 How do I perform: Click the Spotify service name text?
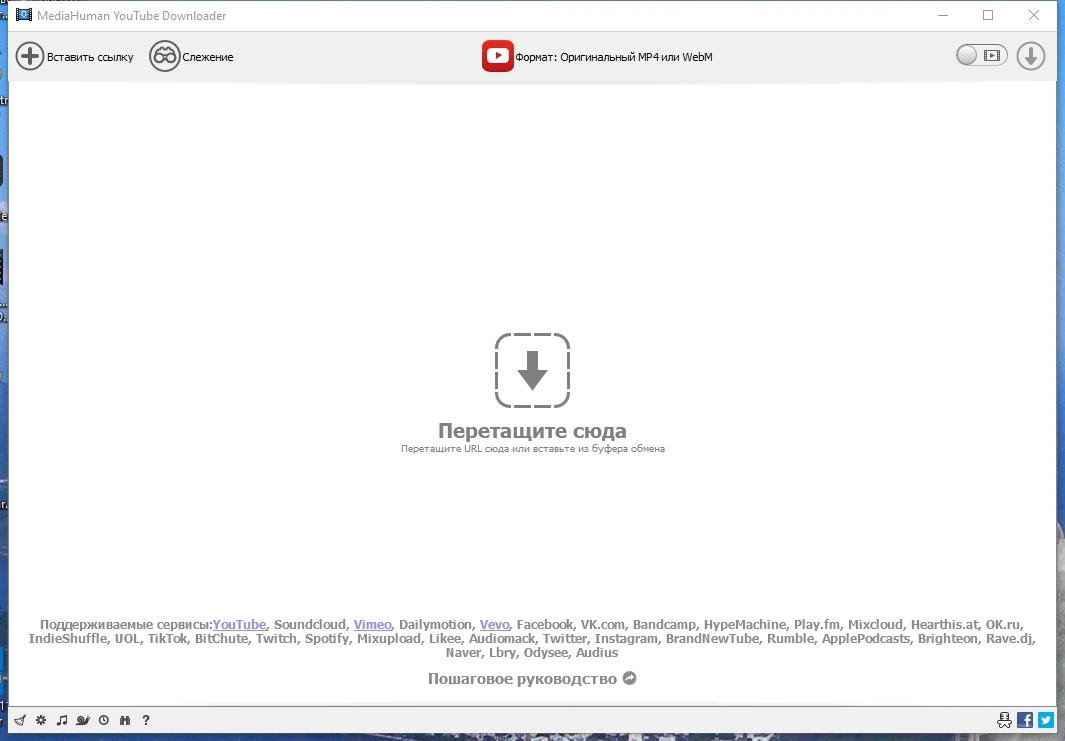tap(327, 638)
